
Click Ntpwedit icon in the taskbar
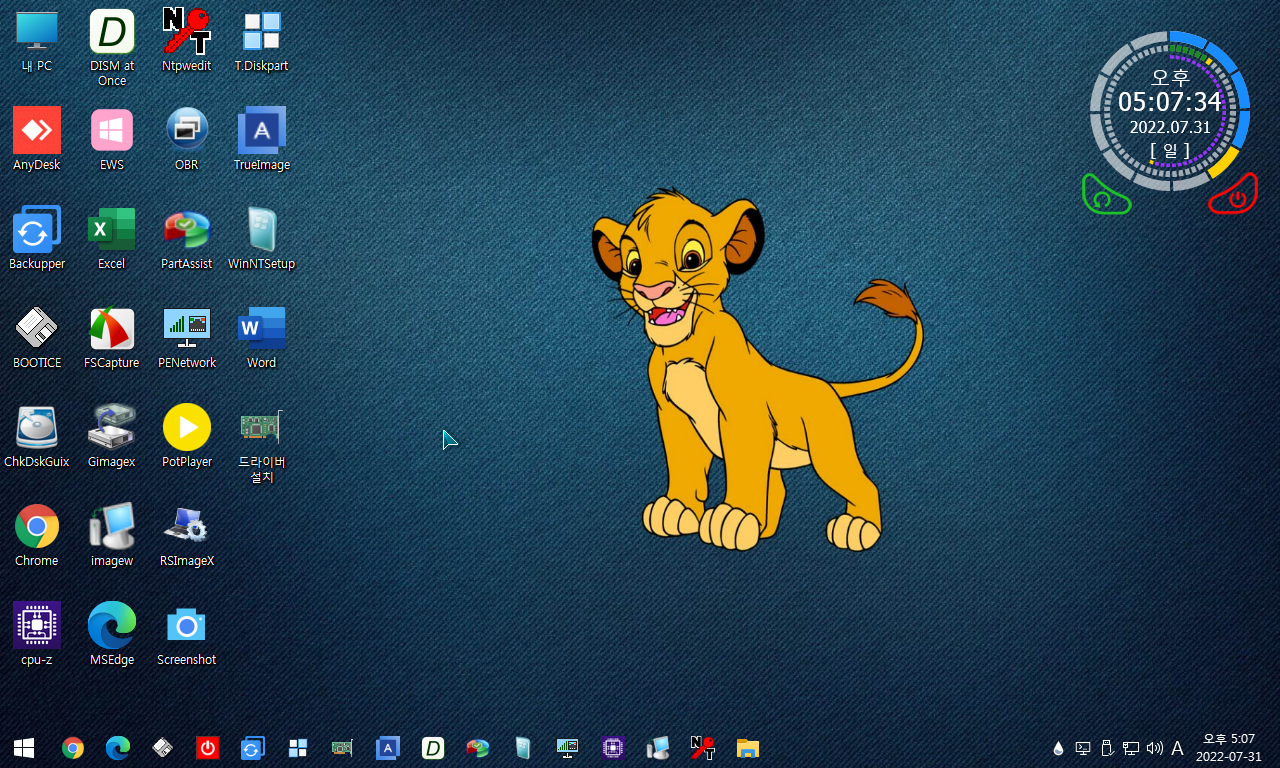click(703, 747)
